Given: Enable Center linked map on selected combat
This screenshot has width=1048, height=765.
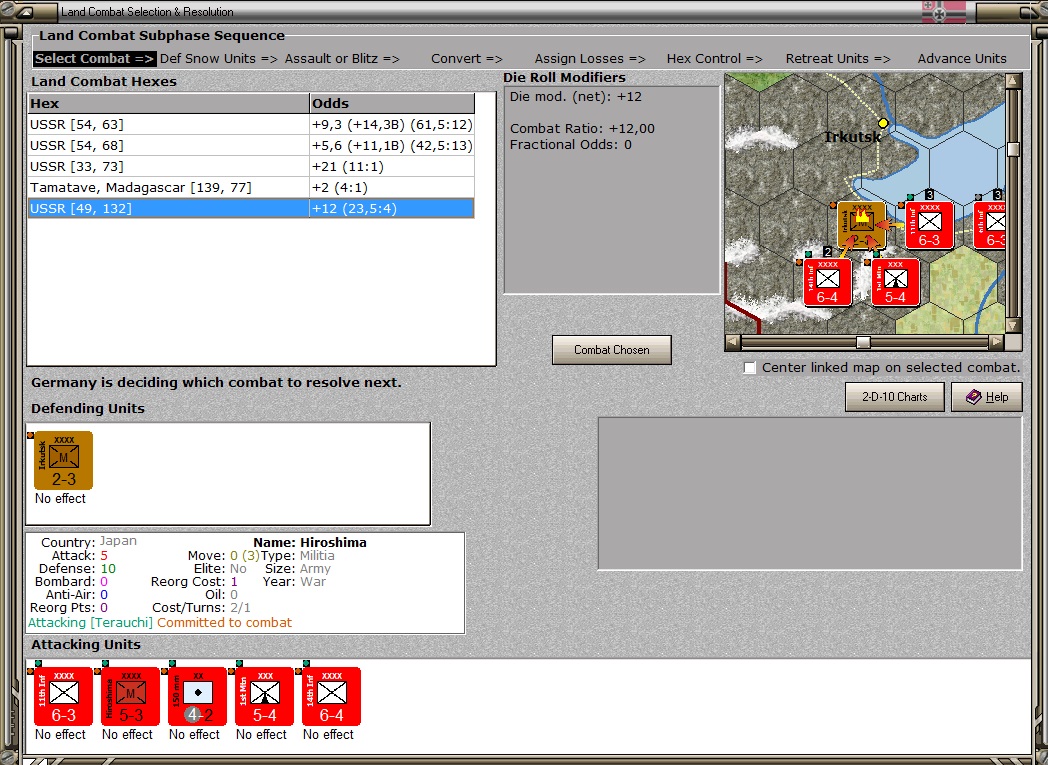Looking at the screenshot, I should pos(750,368).
